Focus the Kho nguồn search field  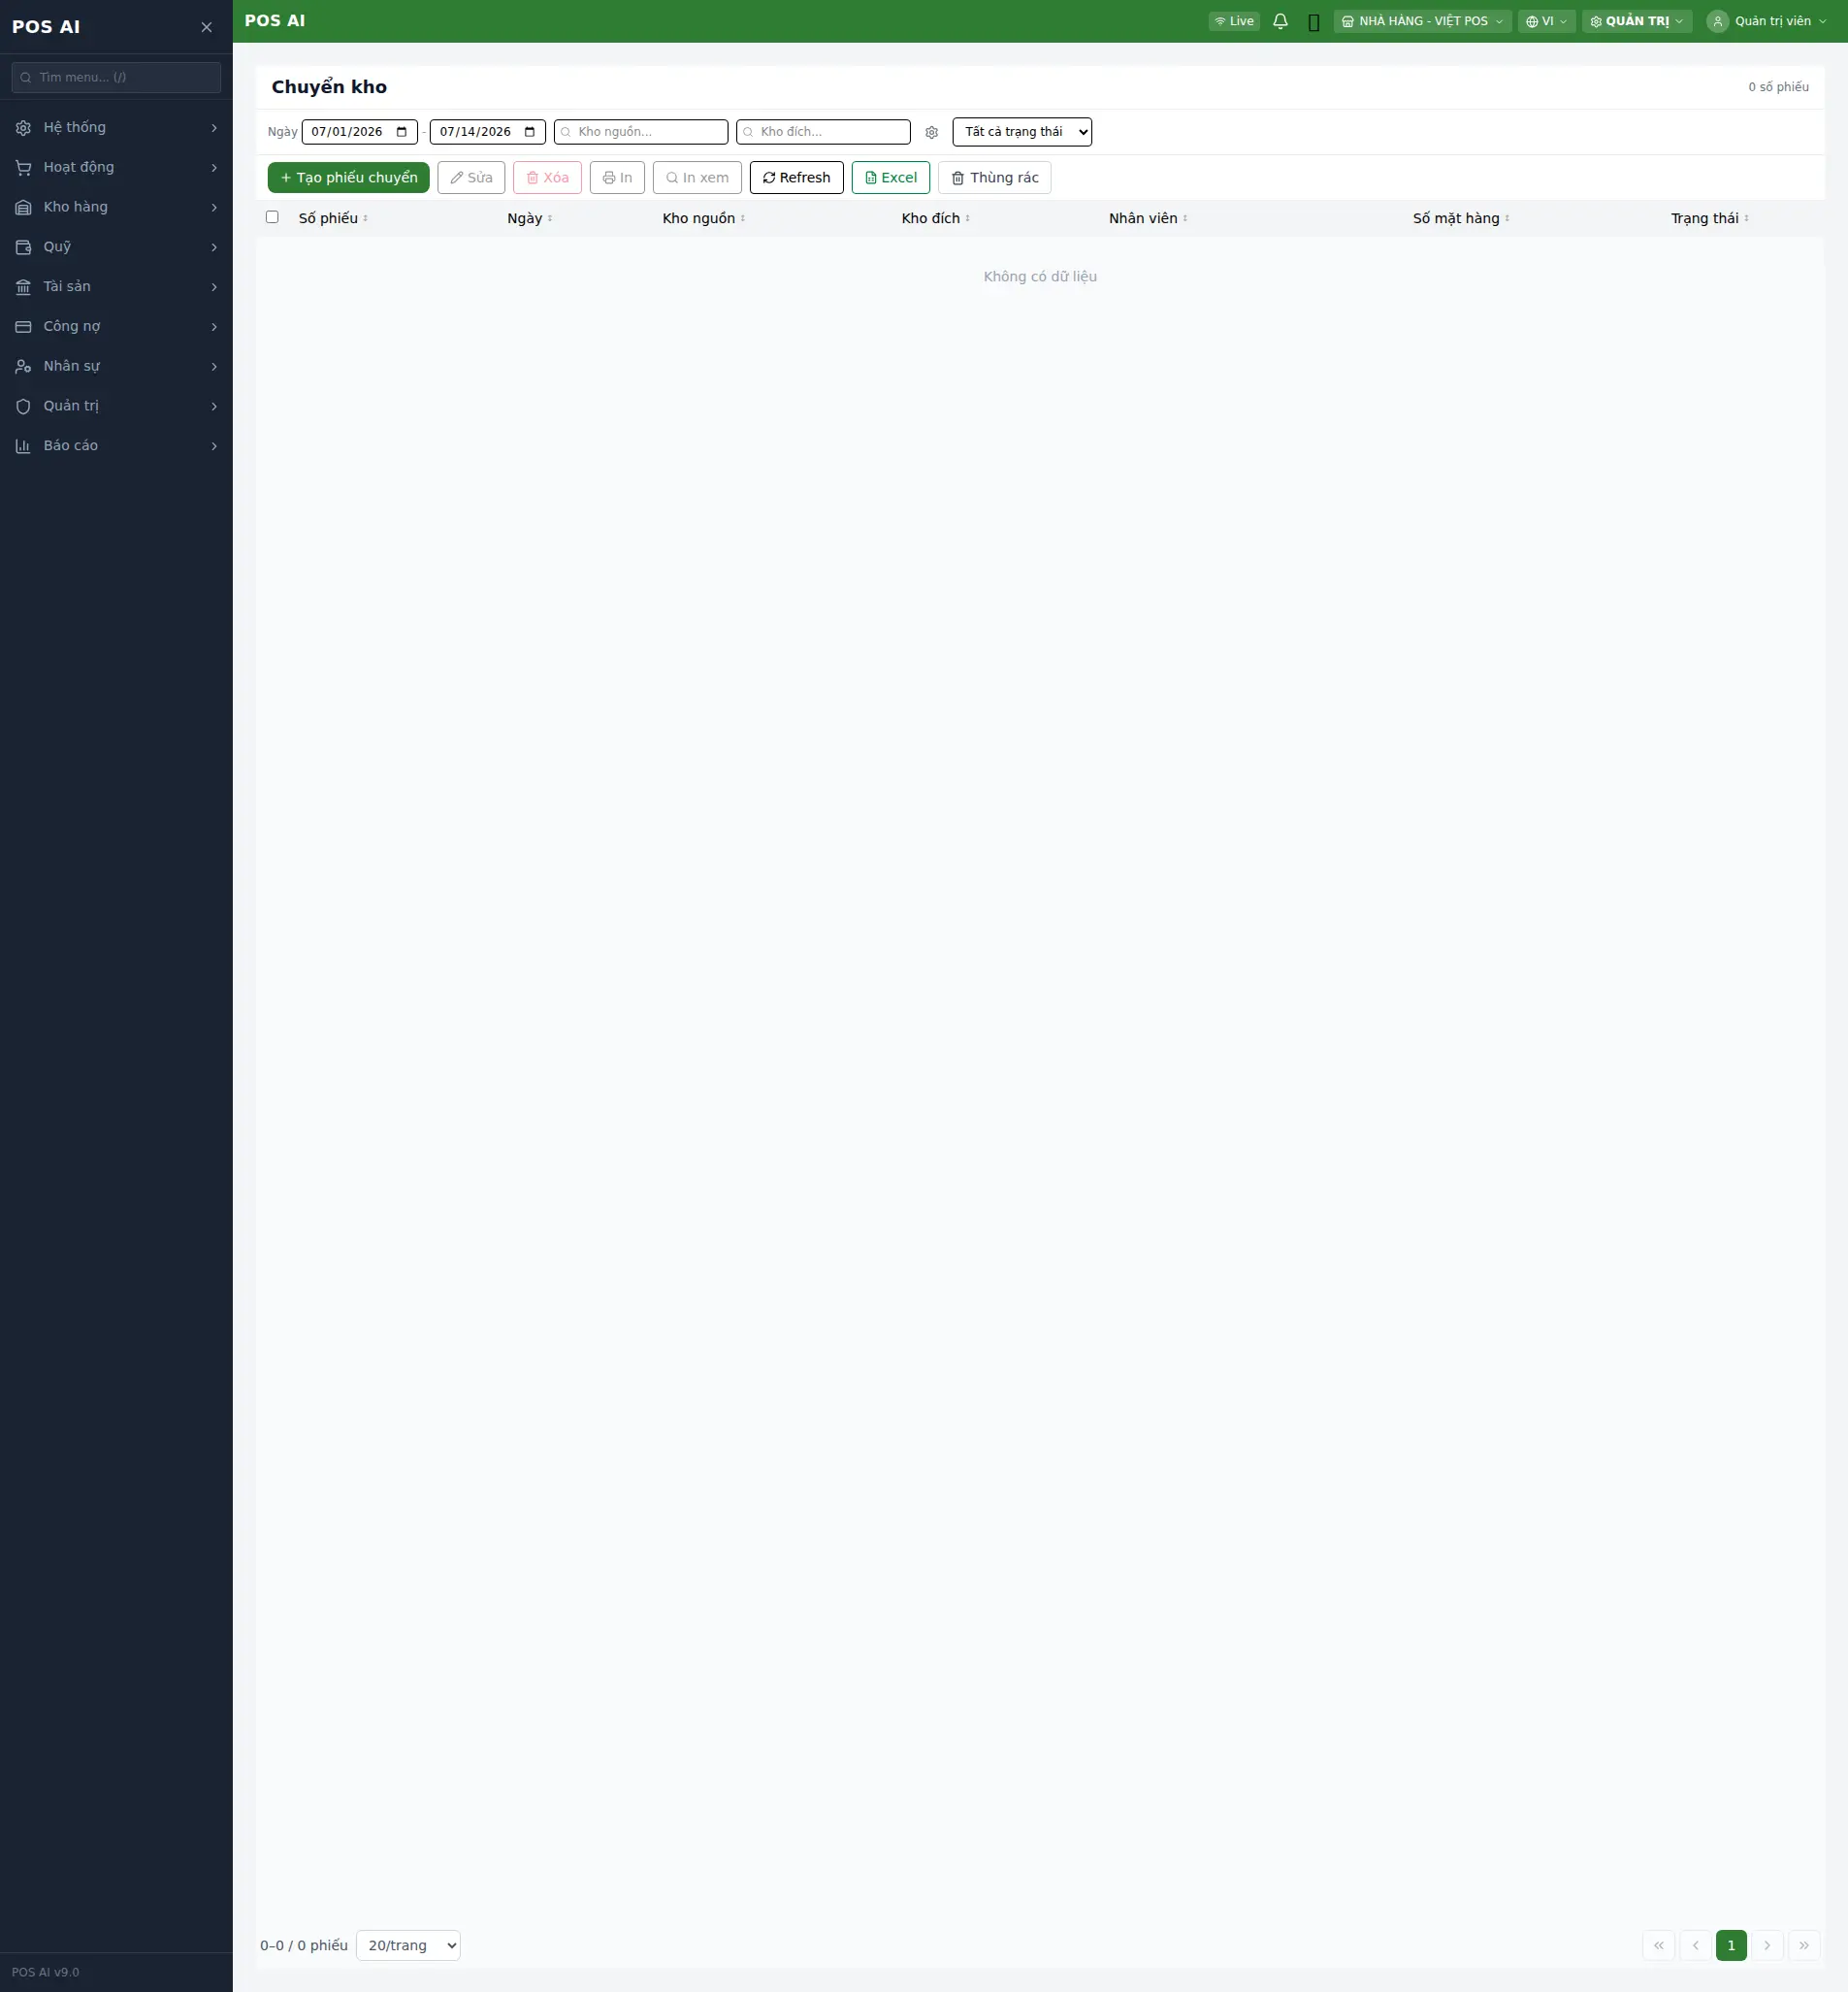pyautogui.click(x=641, y=132)
